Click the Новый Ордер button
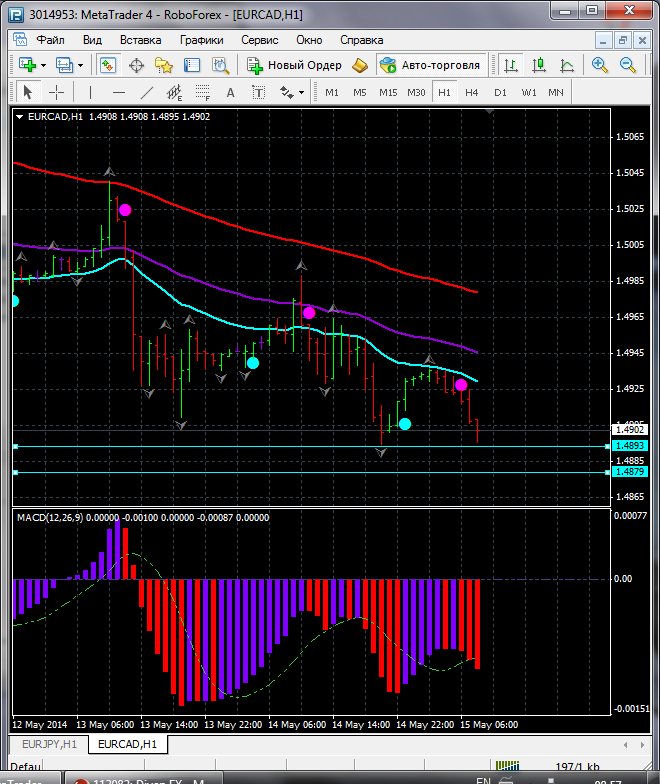This screenshot has width=660, height=784. (295, 65)
